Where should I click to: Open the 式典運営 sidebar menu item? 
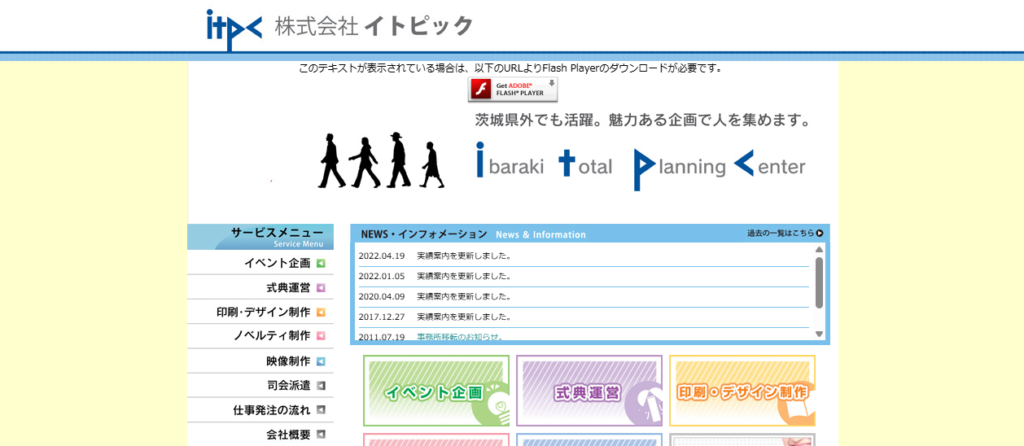tap(261, 287)
